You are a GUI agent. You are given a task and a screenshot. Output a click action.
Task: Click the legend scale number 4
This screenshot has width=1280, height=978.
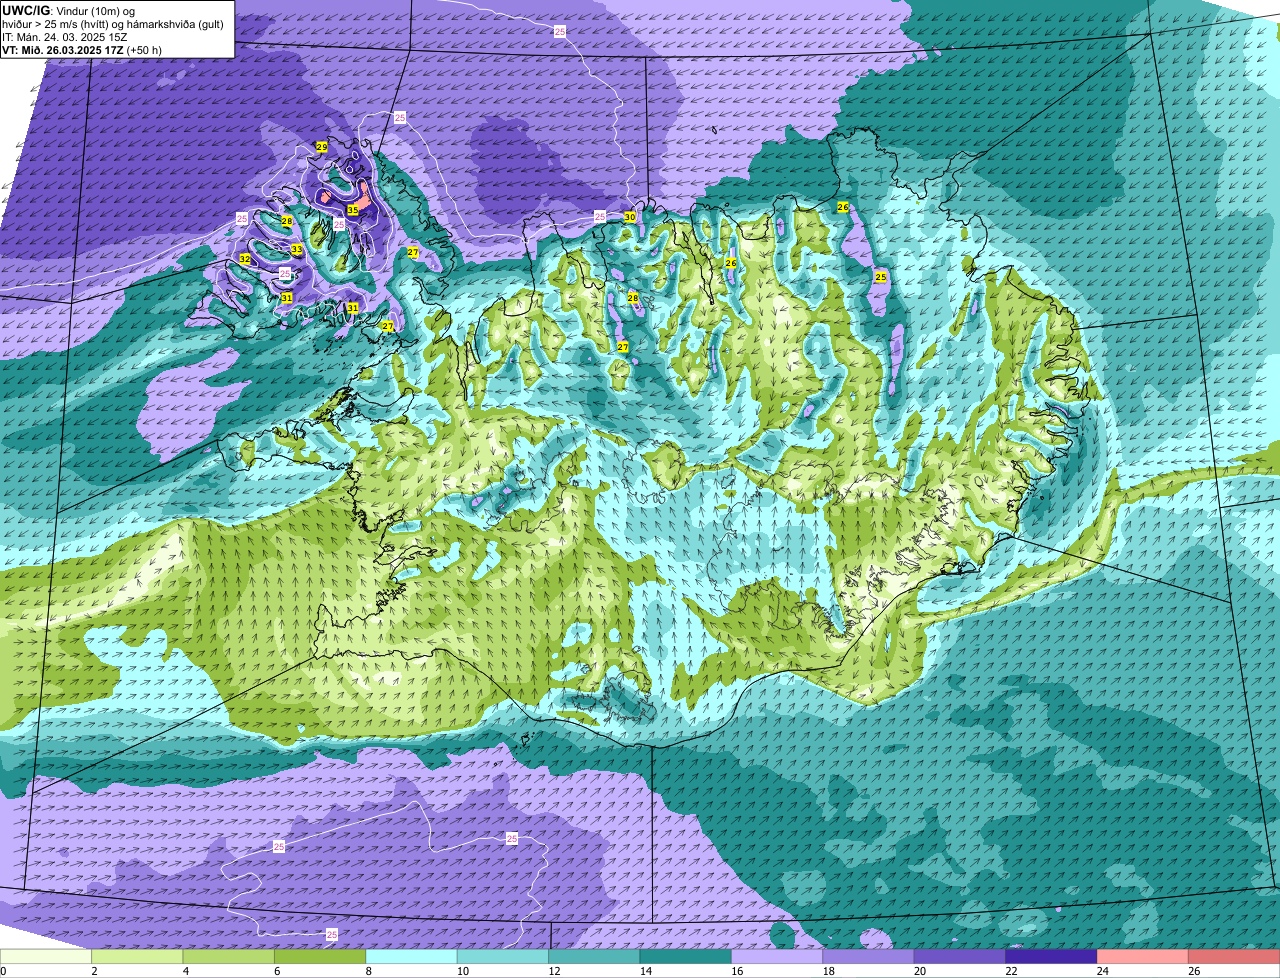point(185,971)
